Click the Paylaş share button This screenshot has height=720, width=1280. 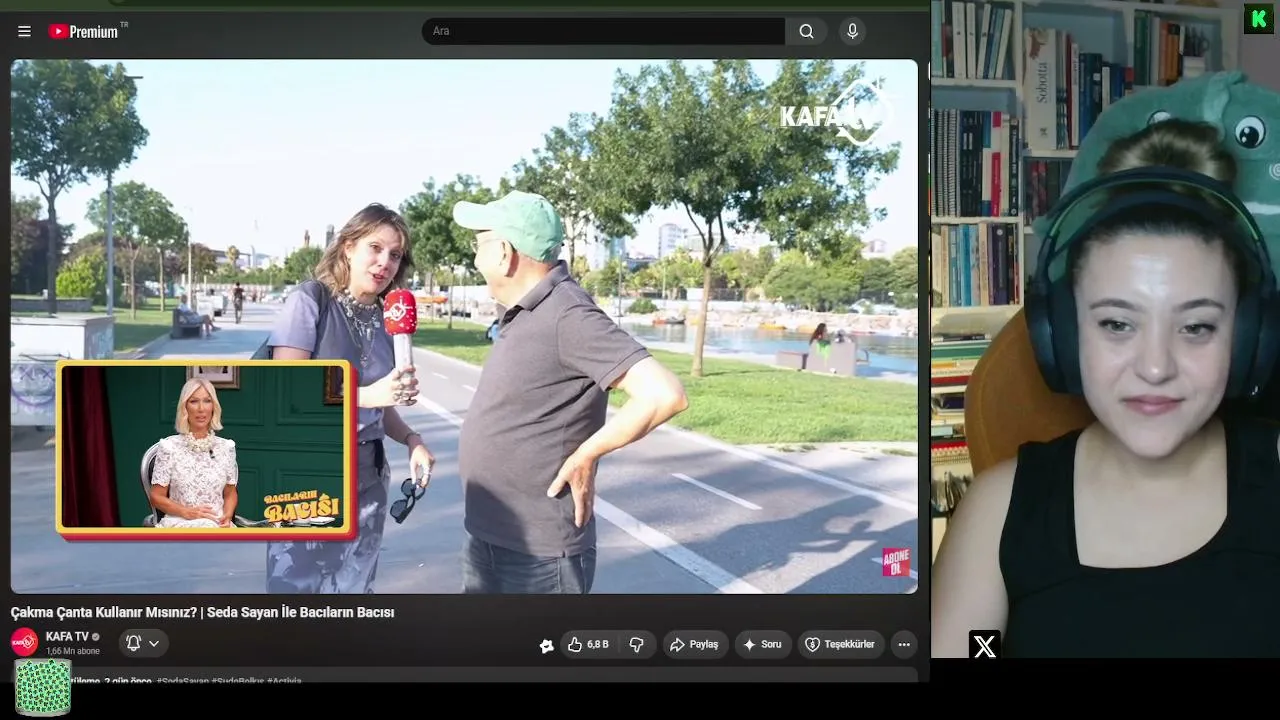(694, 645)
